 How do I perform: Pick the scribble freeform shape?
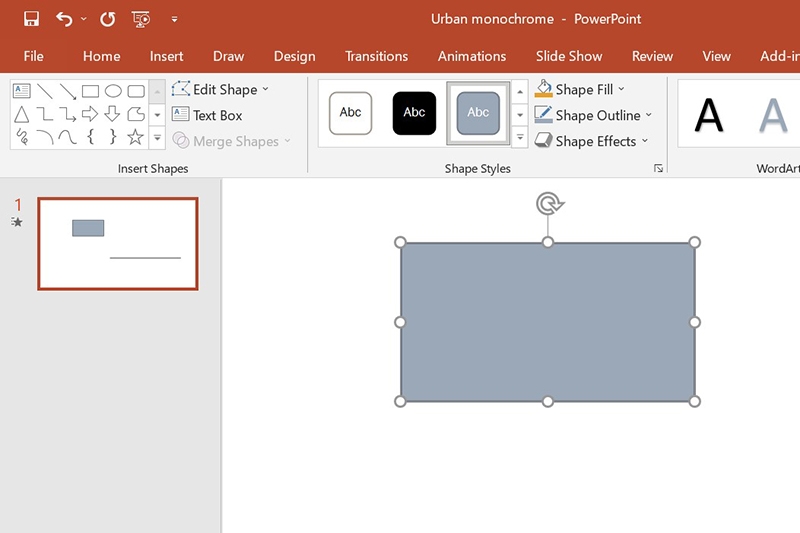(21, 137)
